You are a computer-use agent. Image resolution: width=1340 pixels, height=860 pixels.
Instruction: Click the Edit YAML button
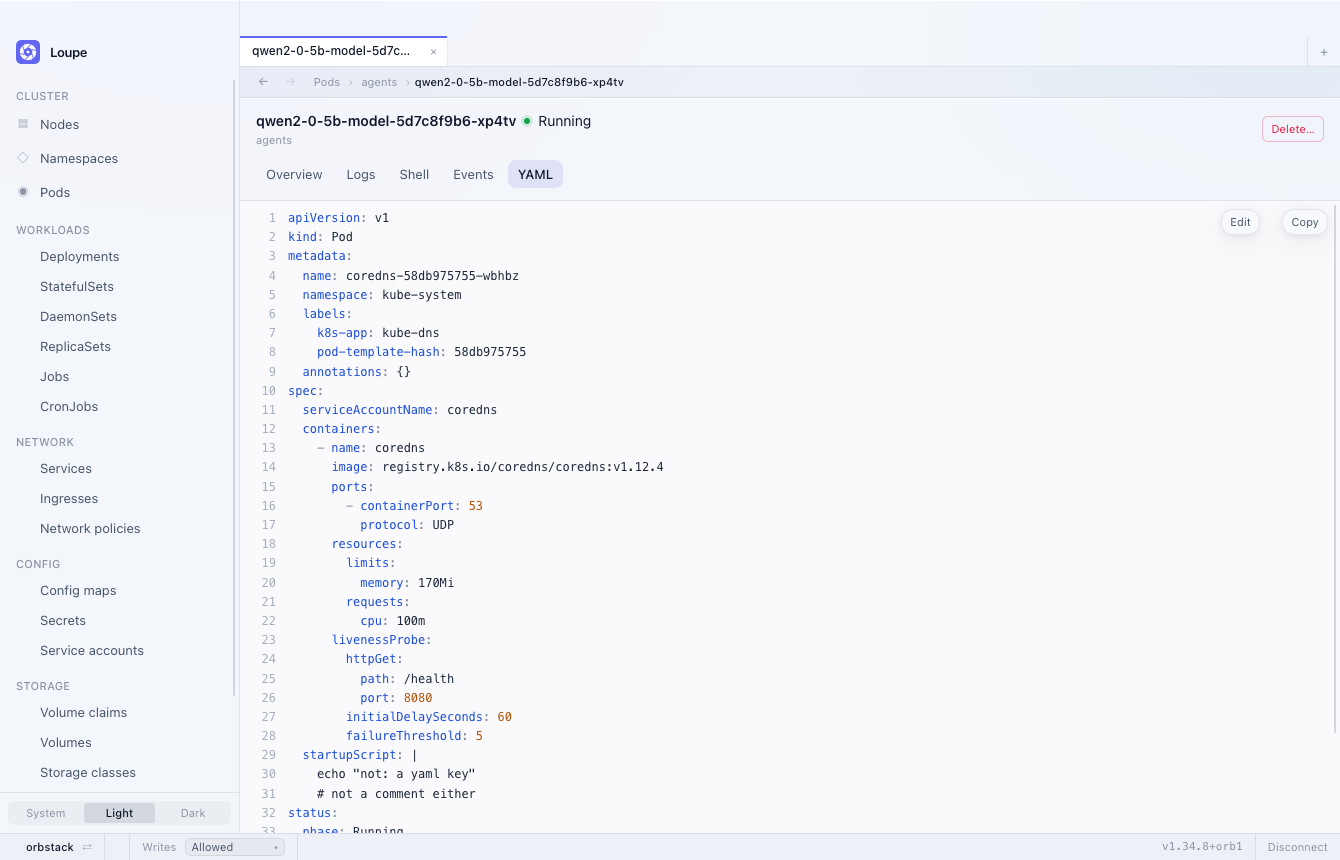pos(1240,222)
